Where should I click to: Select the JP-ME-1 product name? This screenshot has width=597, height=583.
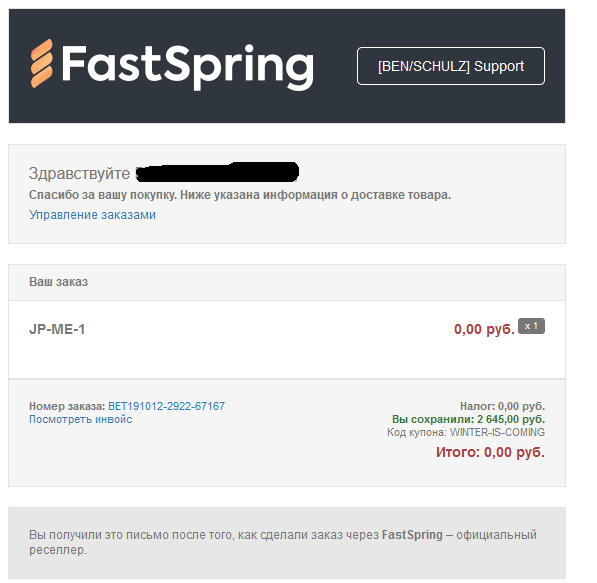(x=57, y=329)
